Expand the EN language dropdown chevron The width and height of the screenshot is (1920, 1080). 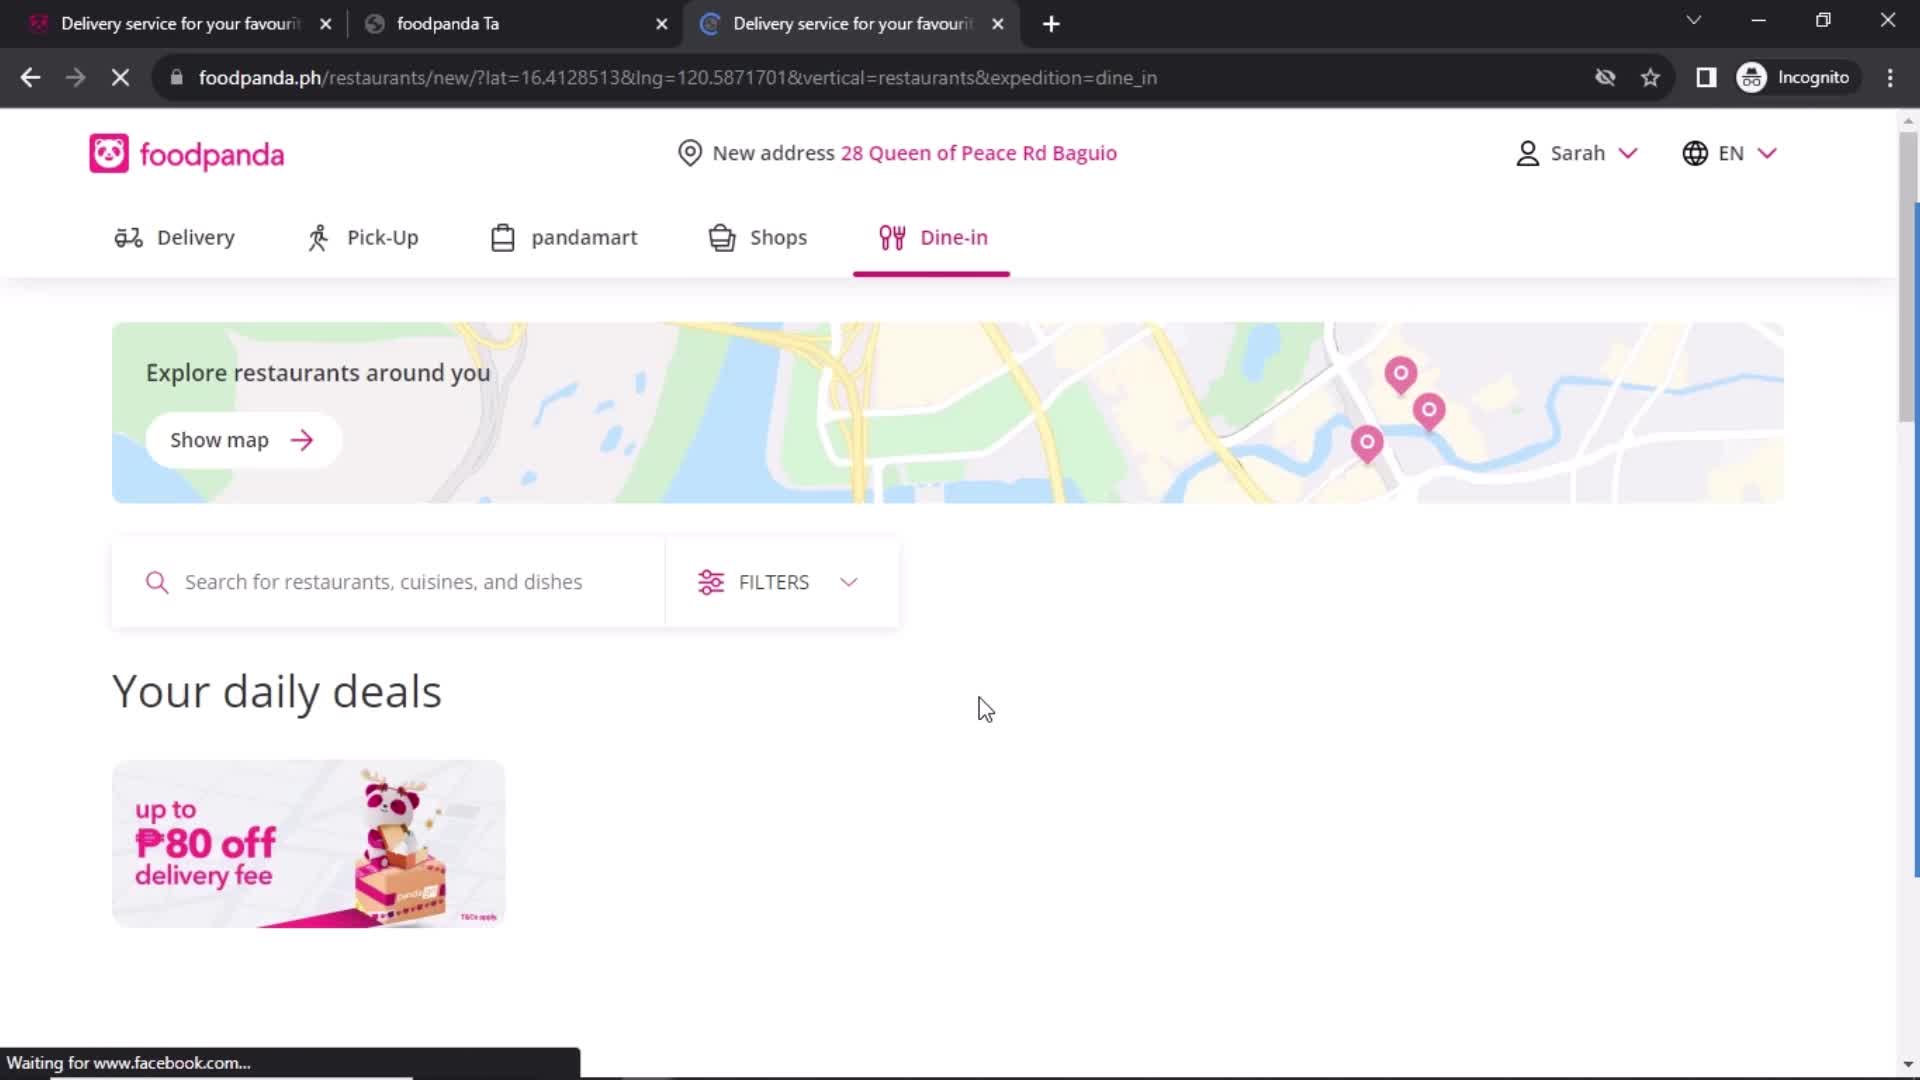[x=1767, y=153]
